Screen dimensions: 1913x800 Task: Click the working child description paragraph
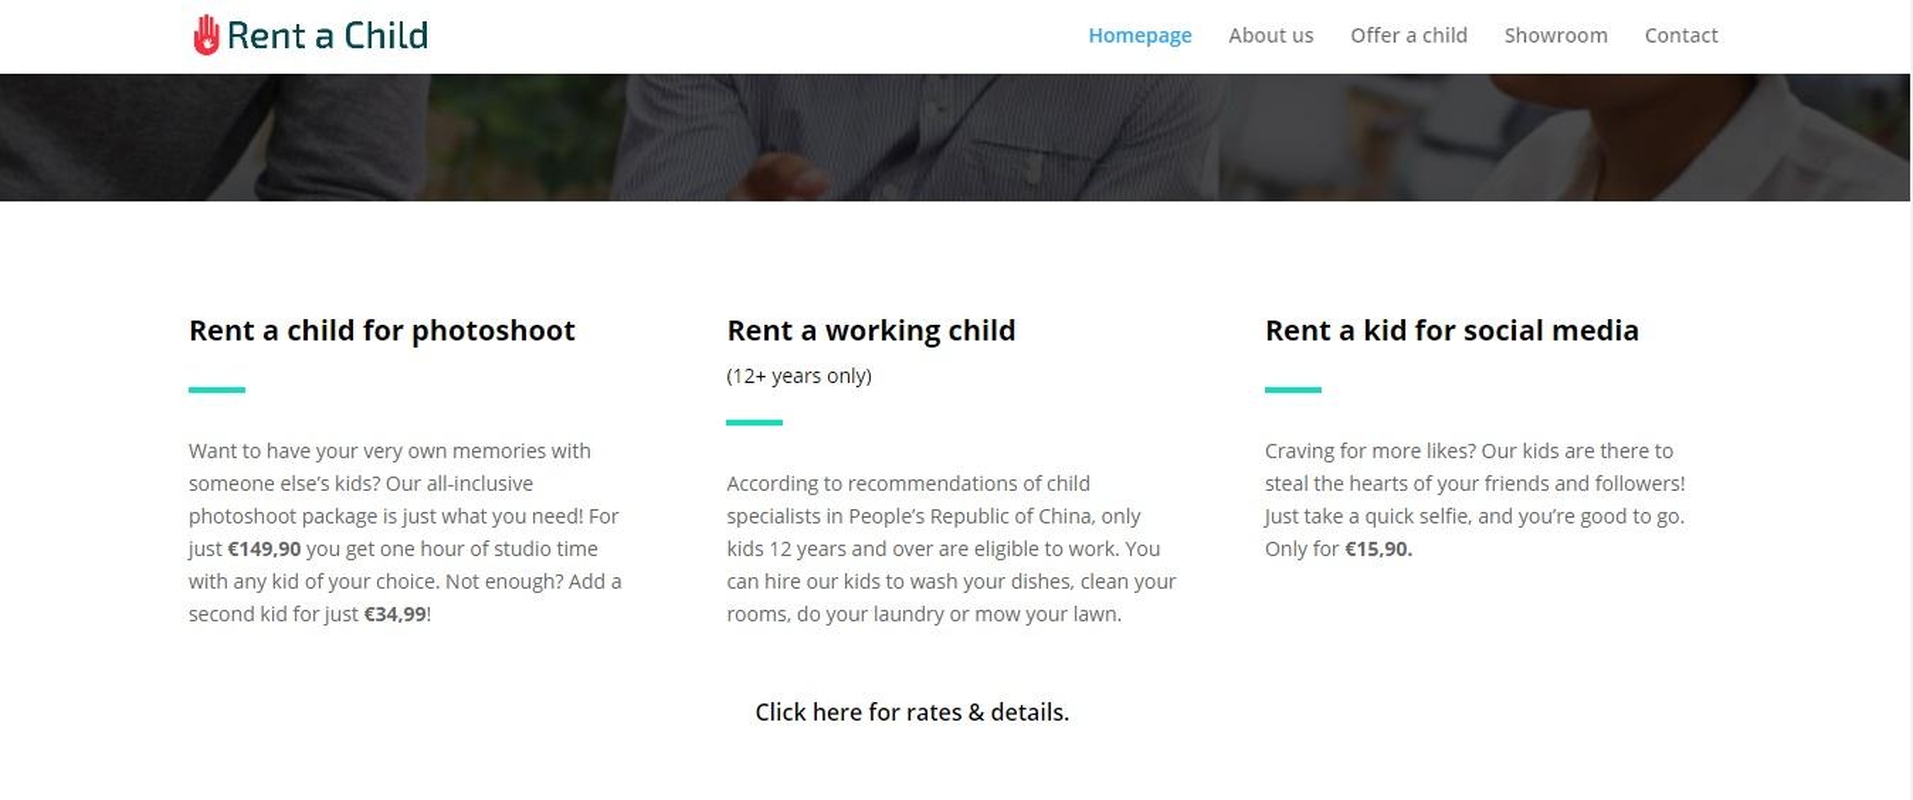(x=950, y=549)
